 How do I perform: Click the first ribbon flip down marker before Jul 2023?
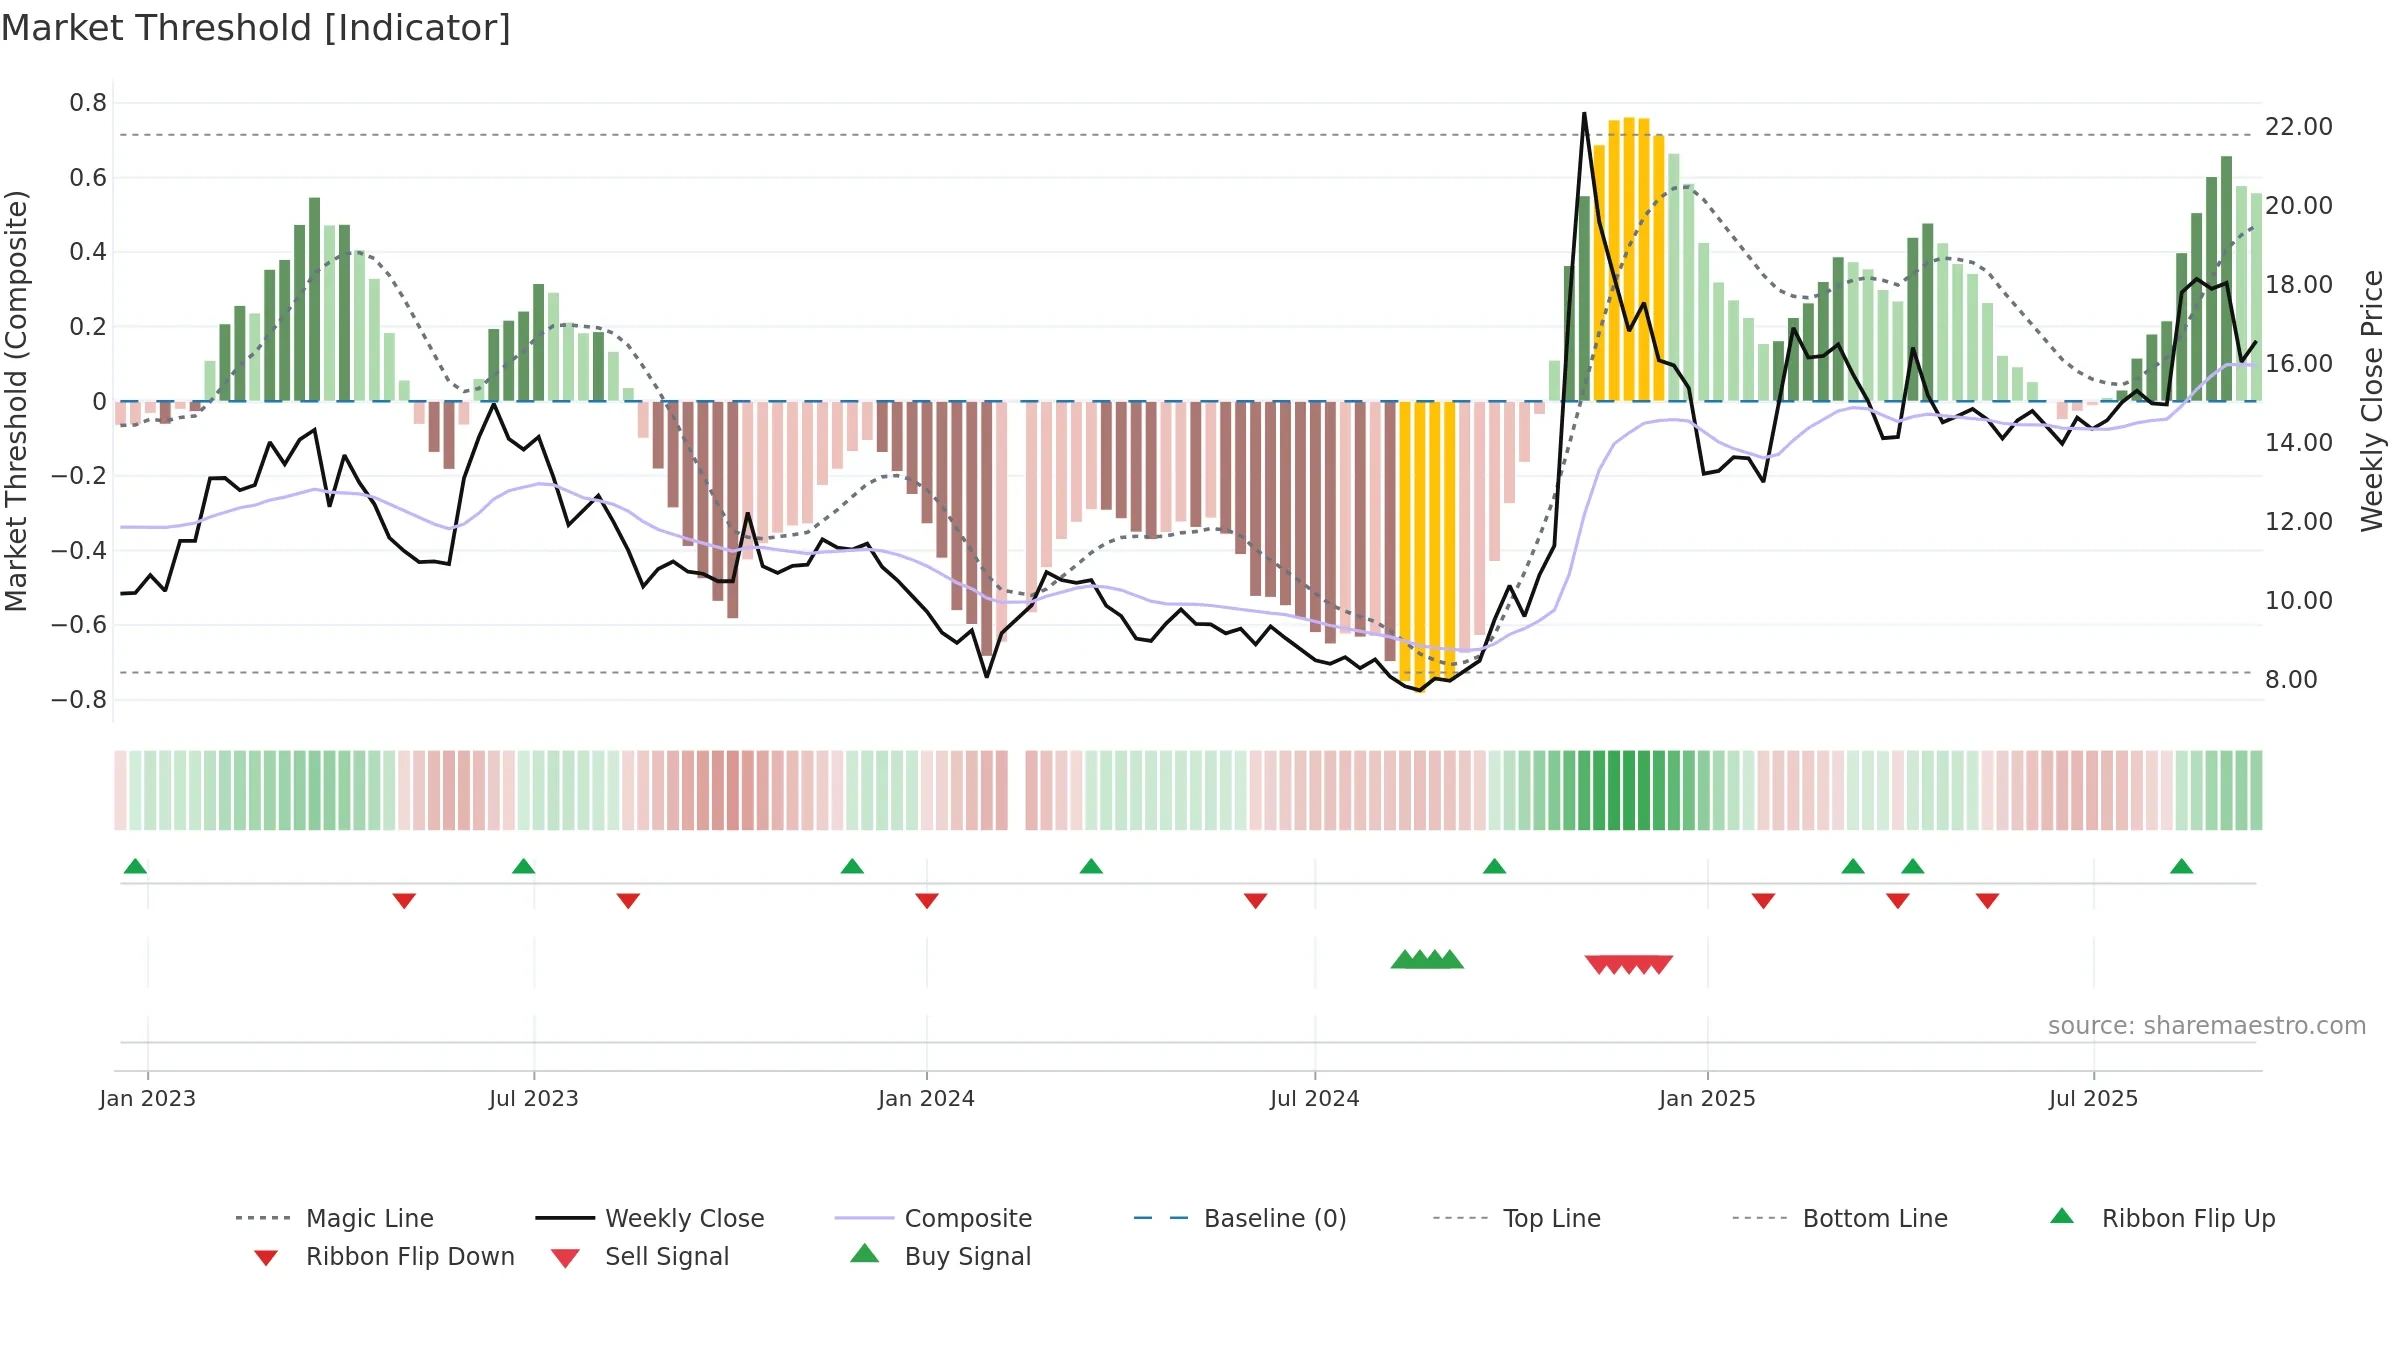pos(404,901)
